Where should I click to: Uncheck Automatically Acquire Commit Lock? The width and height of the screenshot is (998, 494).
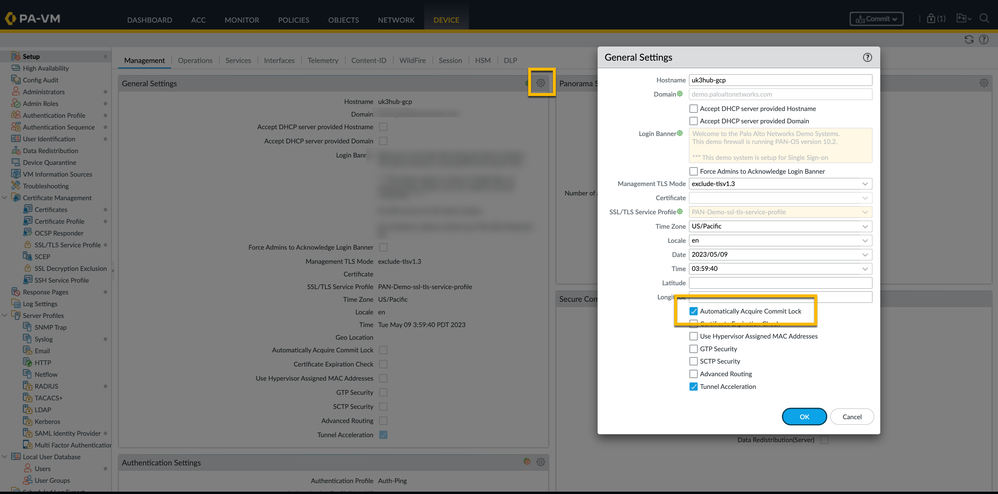coord(694,311)
